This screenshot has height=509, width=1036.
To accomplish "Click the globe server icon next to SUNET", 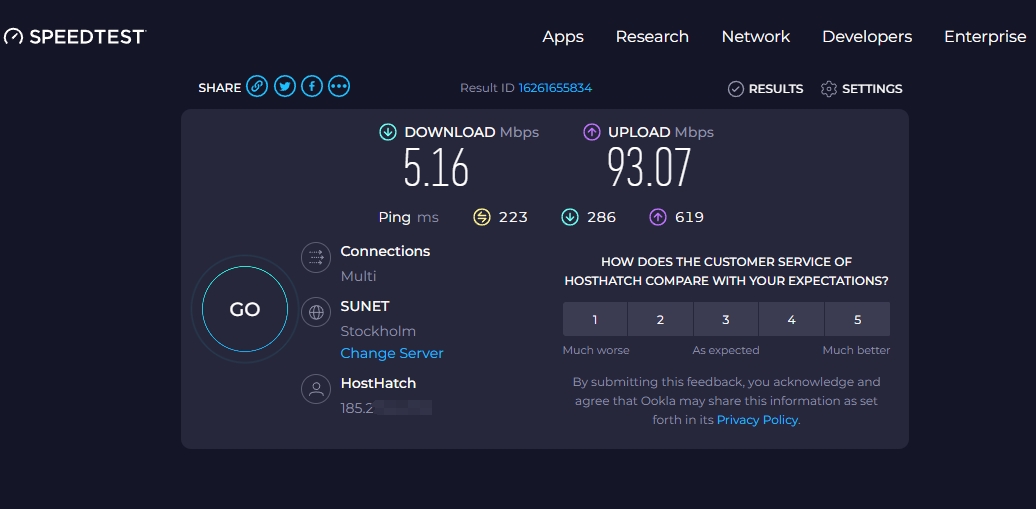I will click(x=316, y=312).
